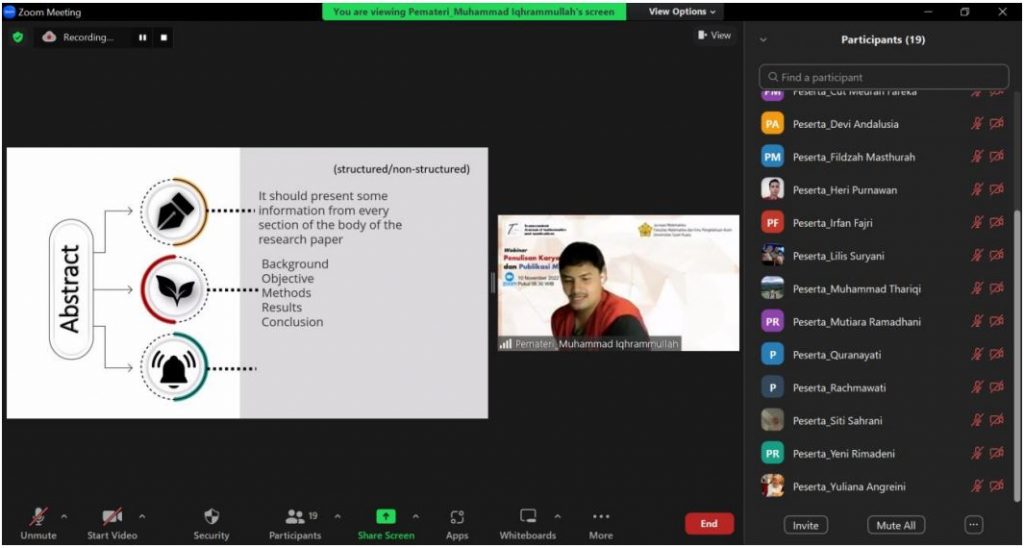
Task: Click the Find a participant search field
Action: (883, 77)
